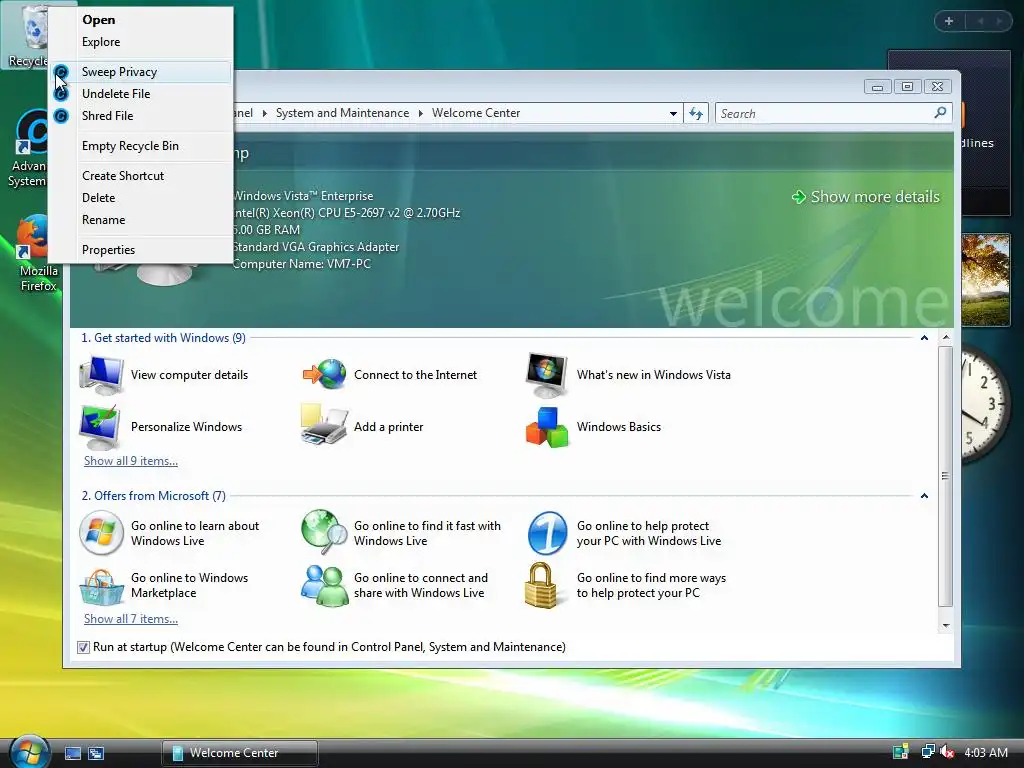Click the Go online to Windows Marketplace text
1024x768 pixels.
(x=189, y=585)
